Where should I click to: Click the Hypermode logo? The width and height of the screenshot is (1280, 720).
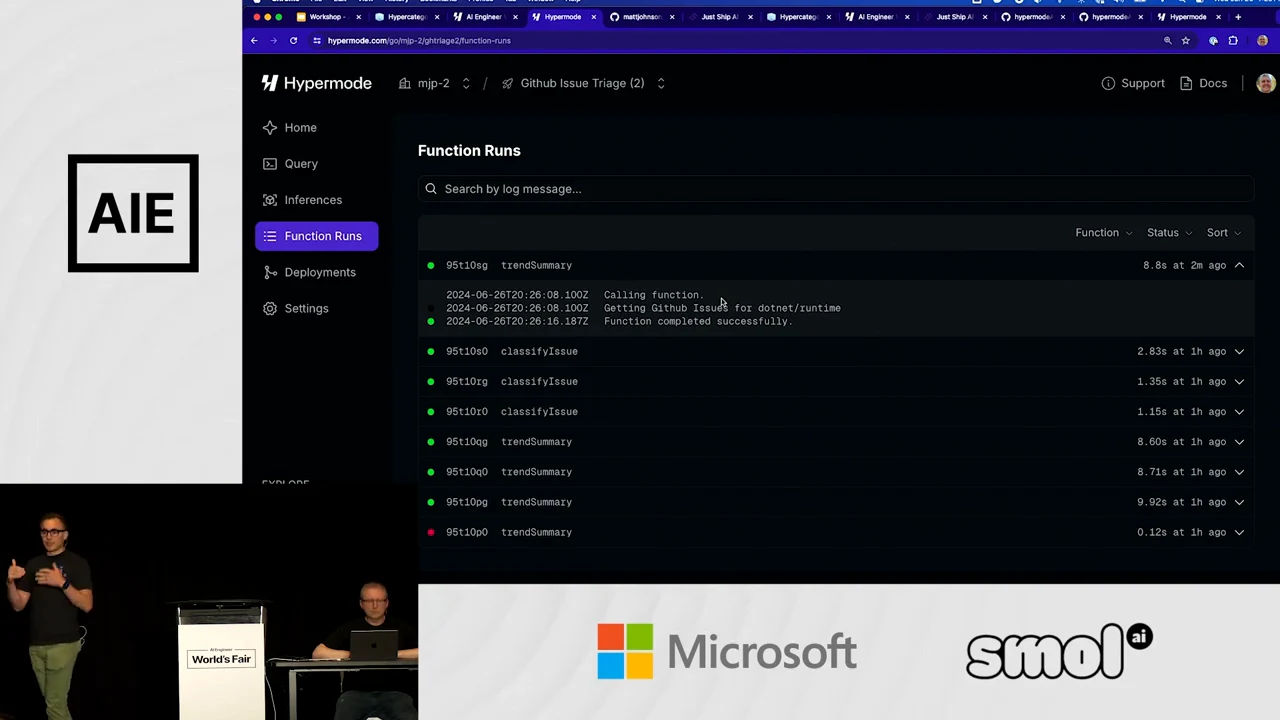coord(316,83)
